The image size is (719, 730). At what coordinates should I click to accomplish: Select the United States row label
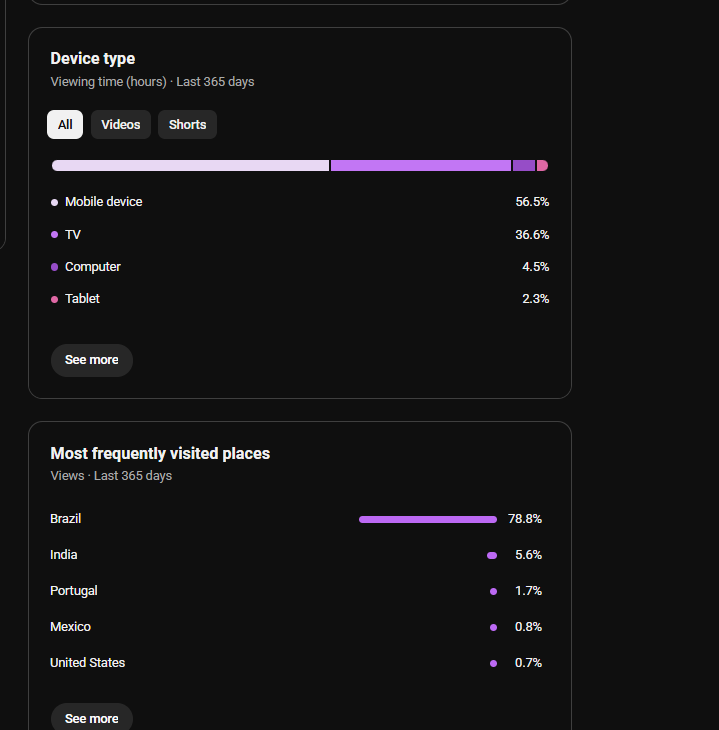[x=88, y=662]
